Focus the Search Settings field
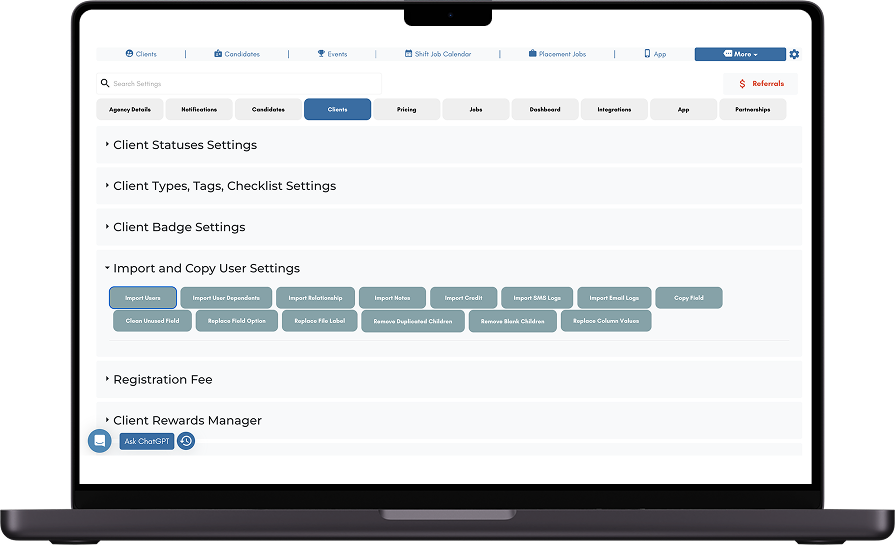The width and height of the screenshot is (896, 545). (239, 83)
